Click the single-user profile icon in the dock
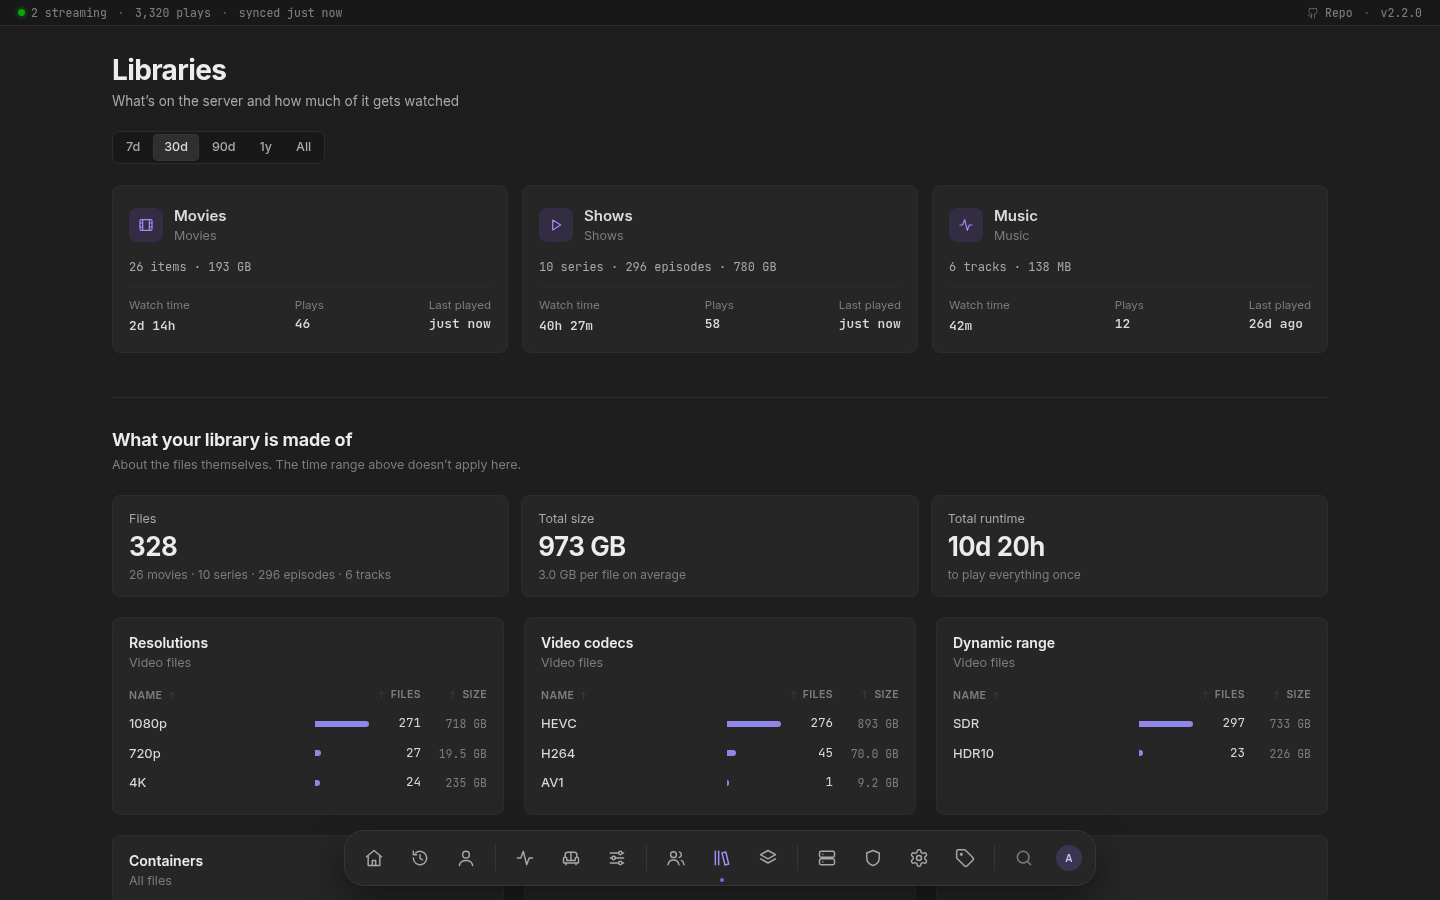 point(466,858)
